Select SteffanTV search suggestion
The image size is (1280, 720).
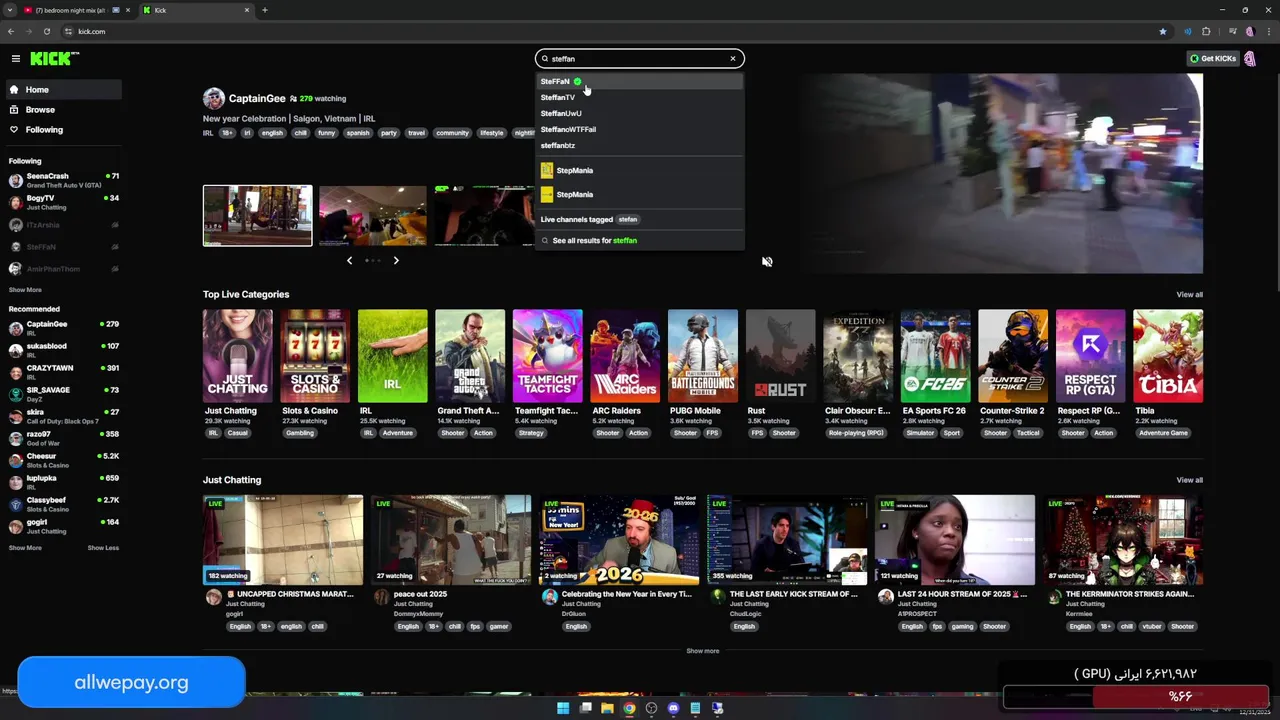[640, 97]
